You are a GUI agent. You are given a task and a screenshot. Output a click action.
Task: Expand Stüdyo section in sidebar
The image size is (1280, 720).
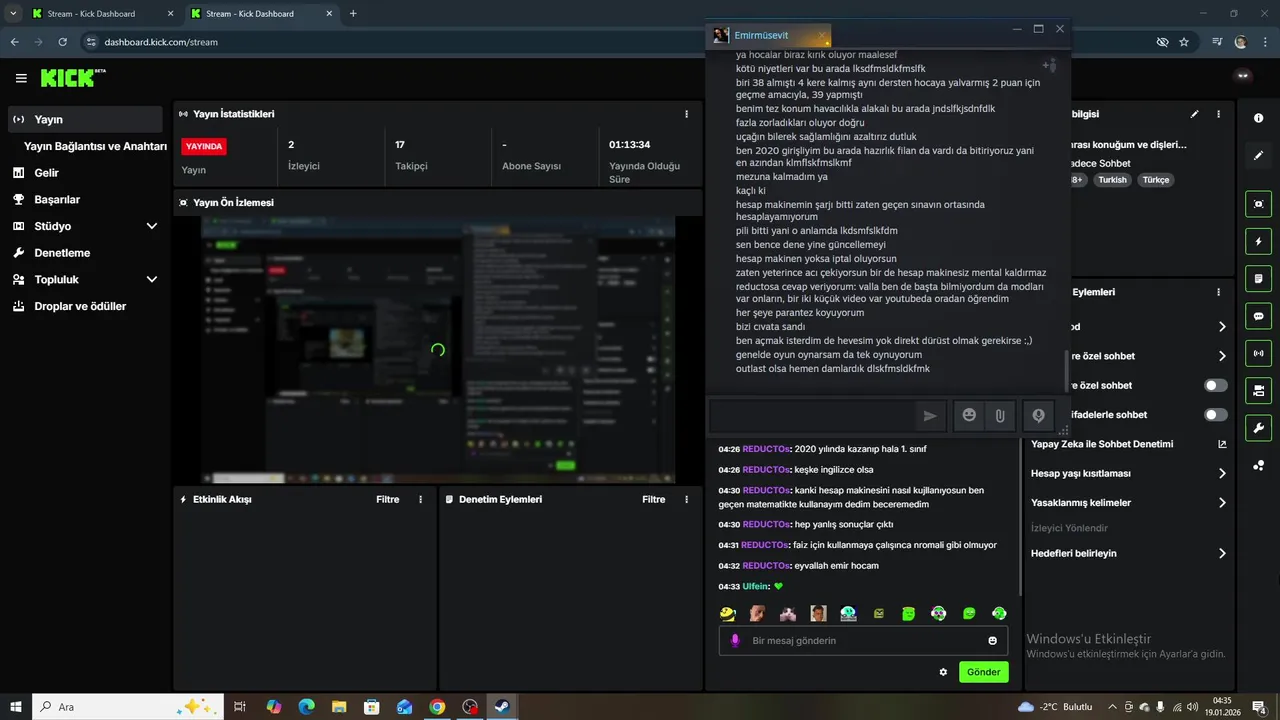coord(152,226)
